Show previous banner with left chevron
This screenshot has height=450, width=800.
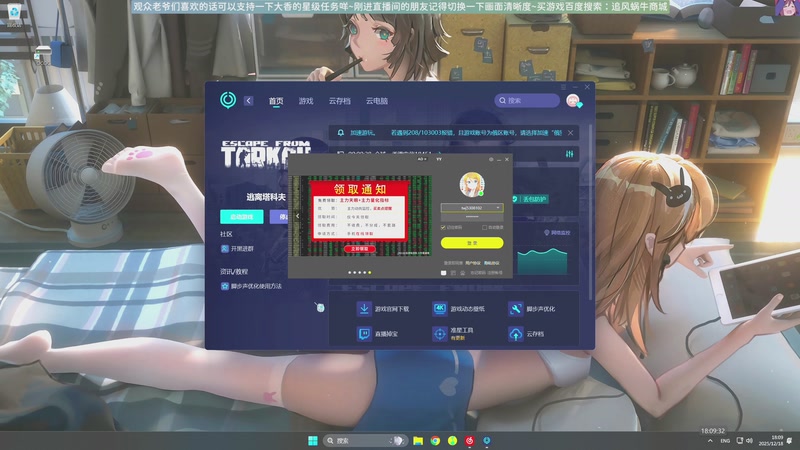click(x=297, y=216)
